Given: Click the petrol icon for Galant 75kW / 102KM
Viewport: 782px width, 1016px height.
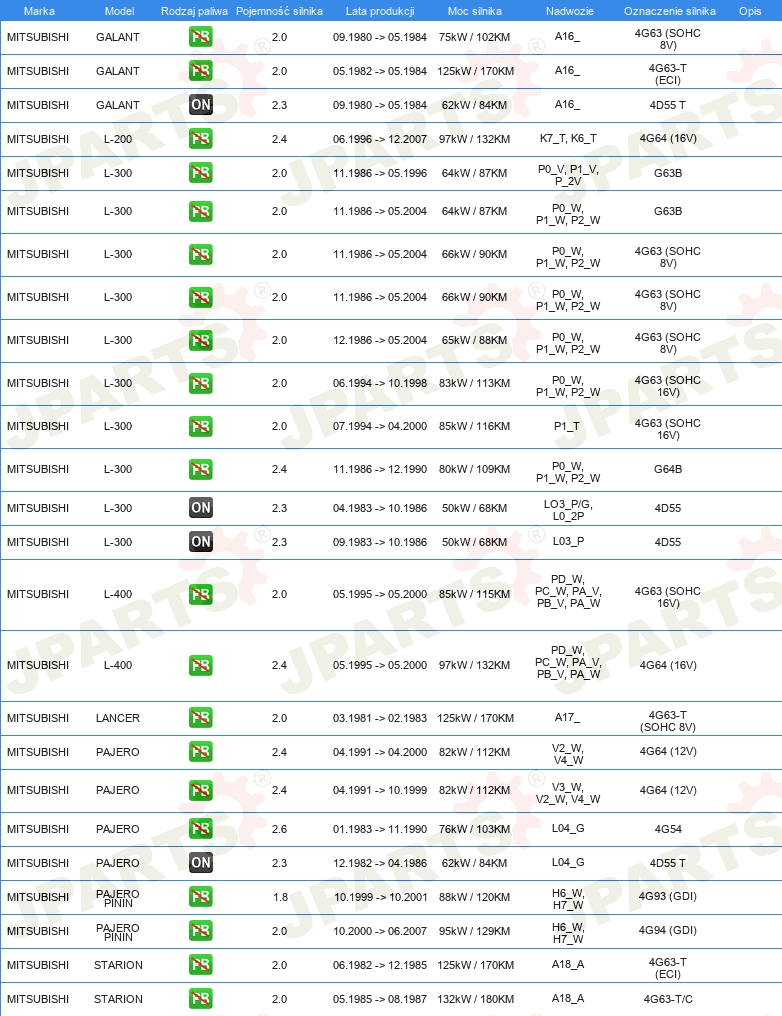Looking at the screenshot, I should tap(201, 37).
